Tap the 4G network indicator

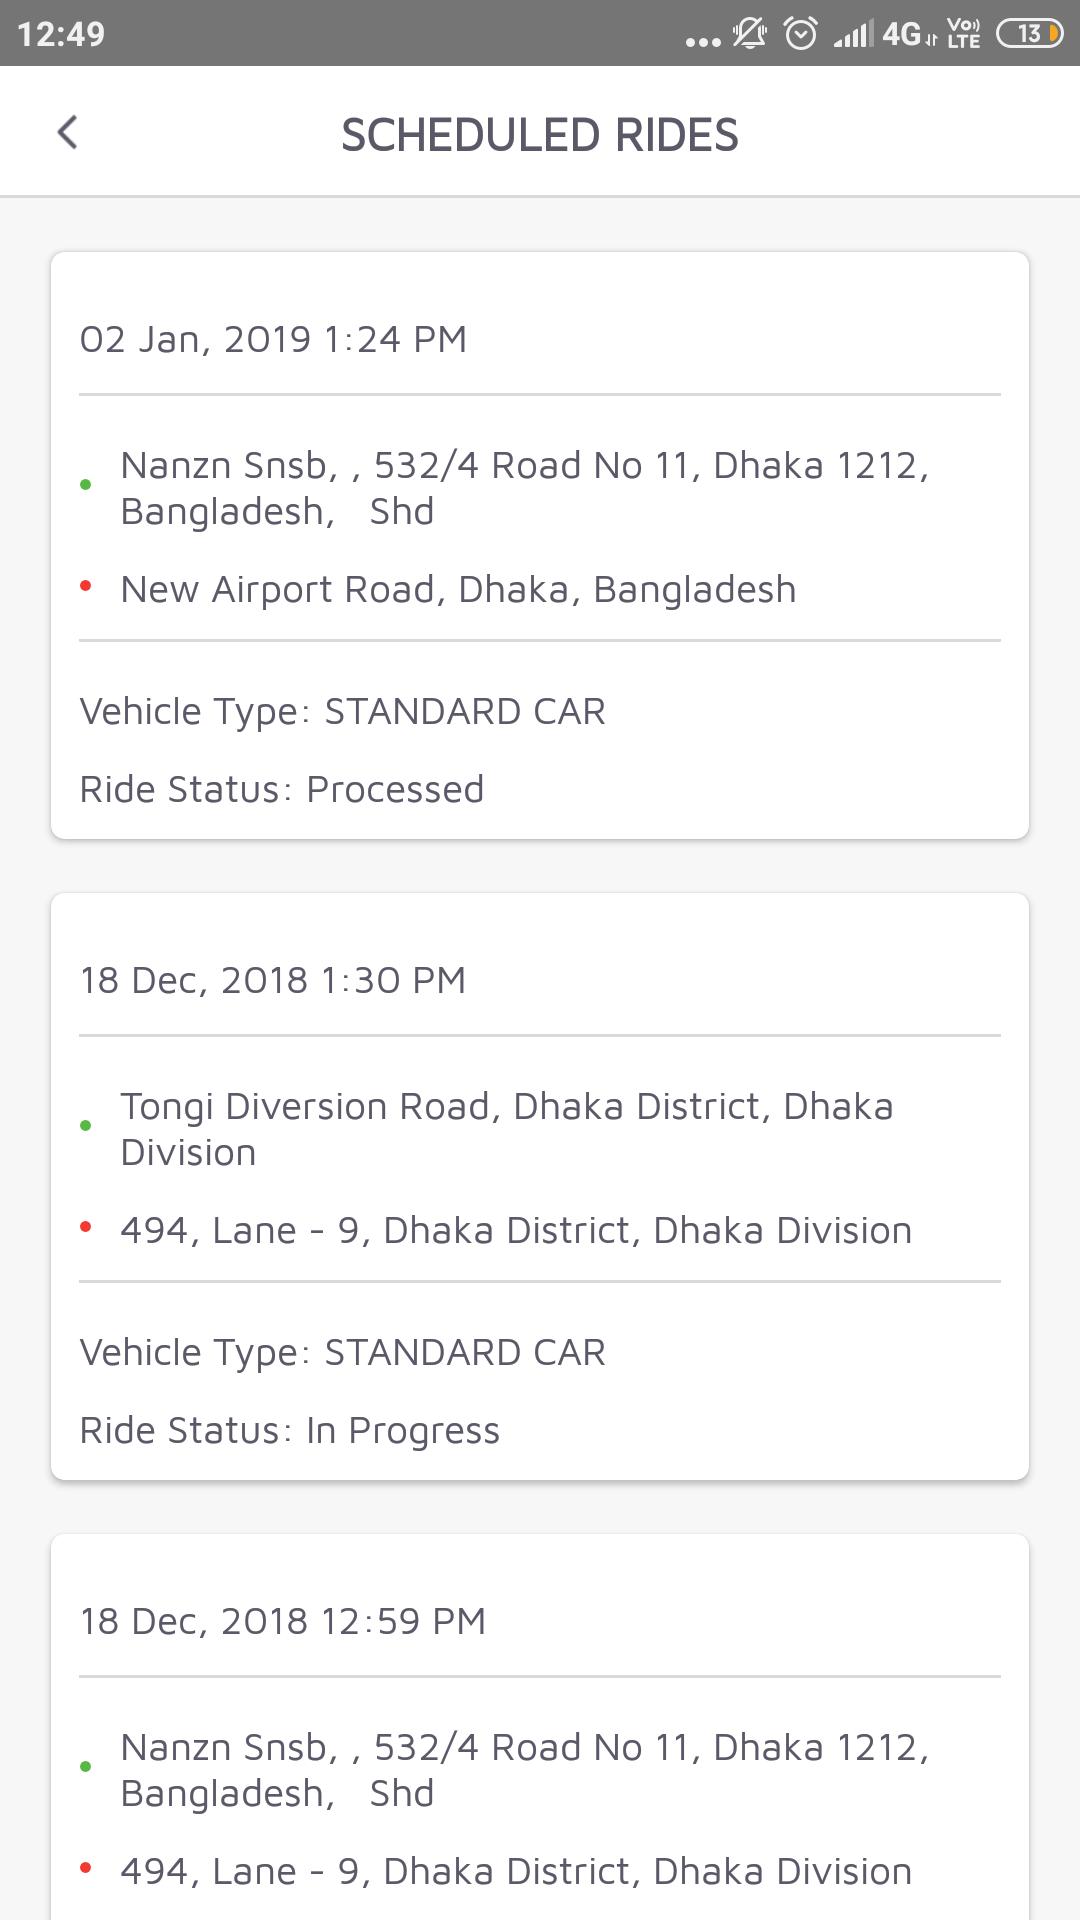[907, 35]
